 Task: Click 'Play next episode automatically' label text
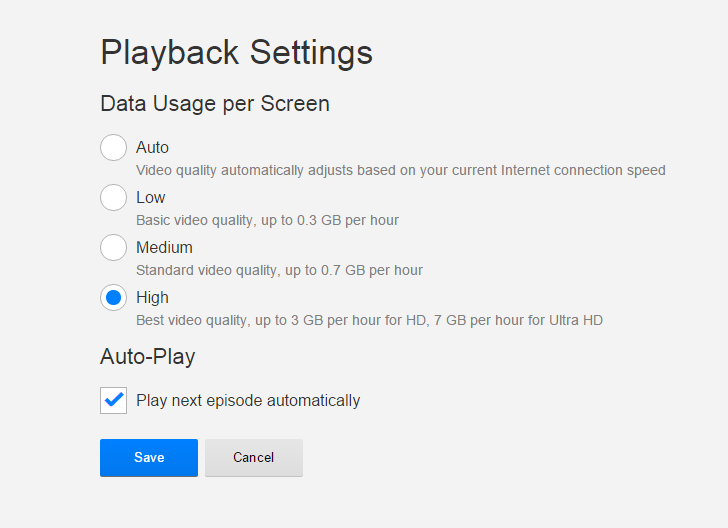(x=248, y=401)
